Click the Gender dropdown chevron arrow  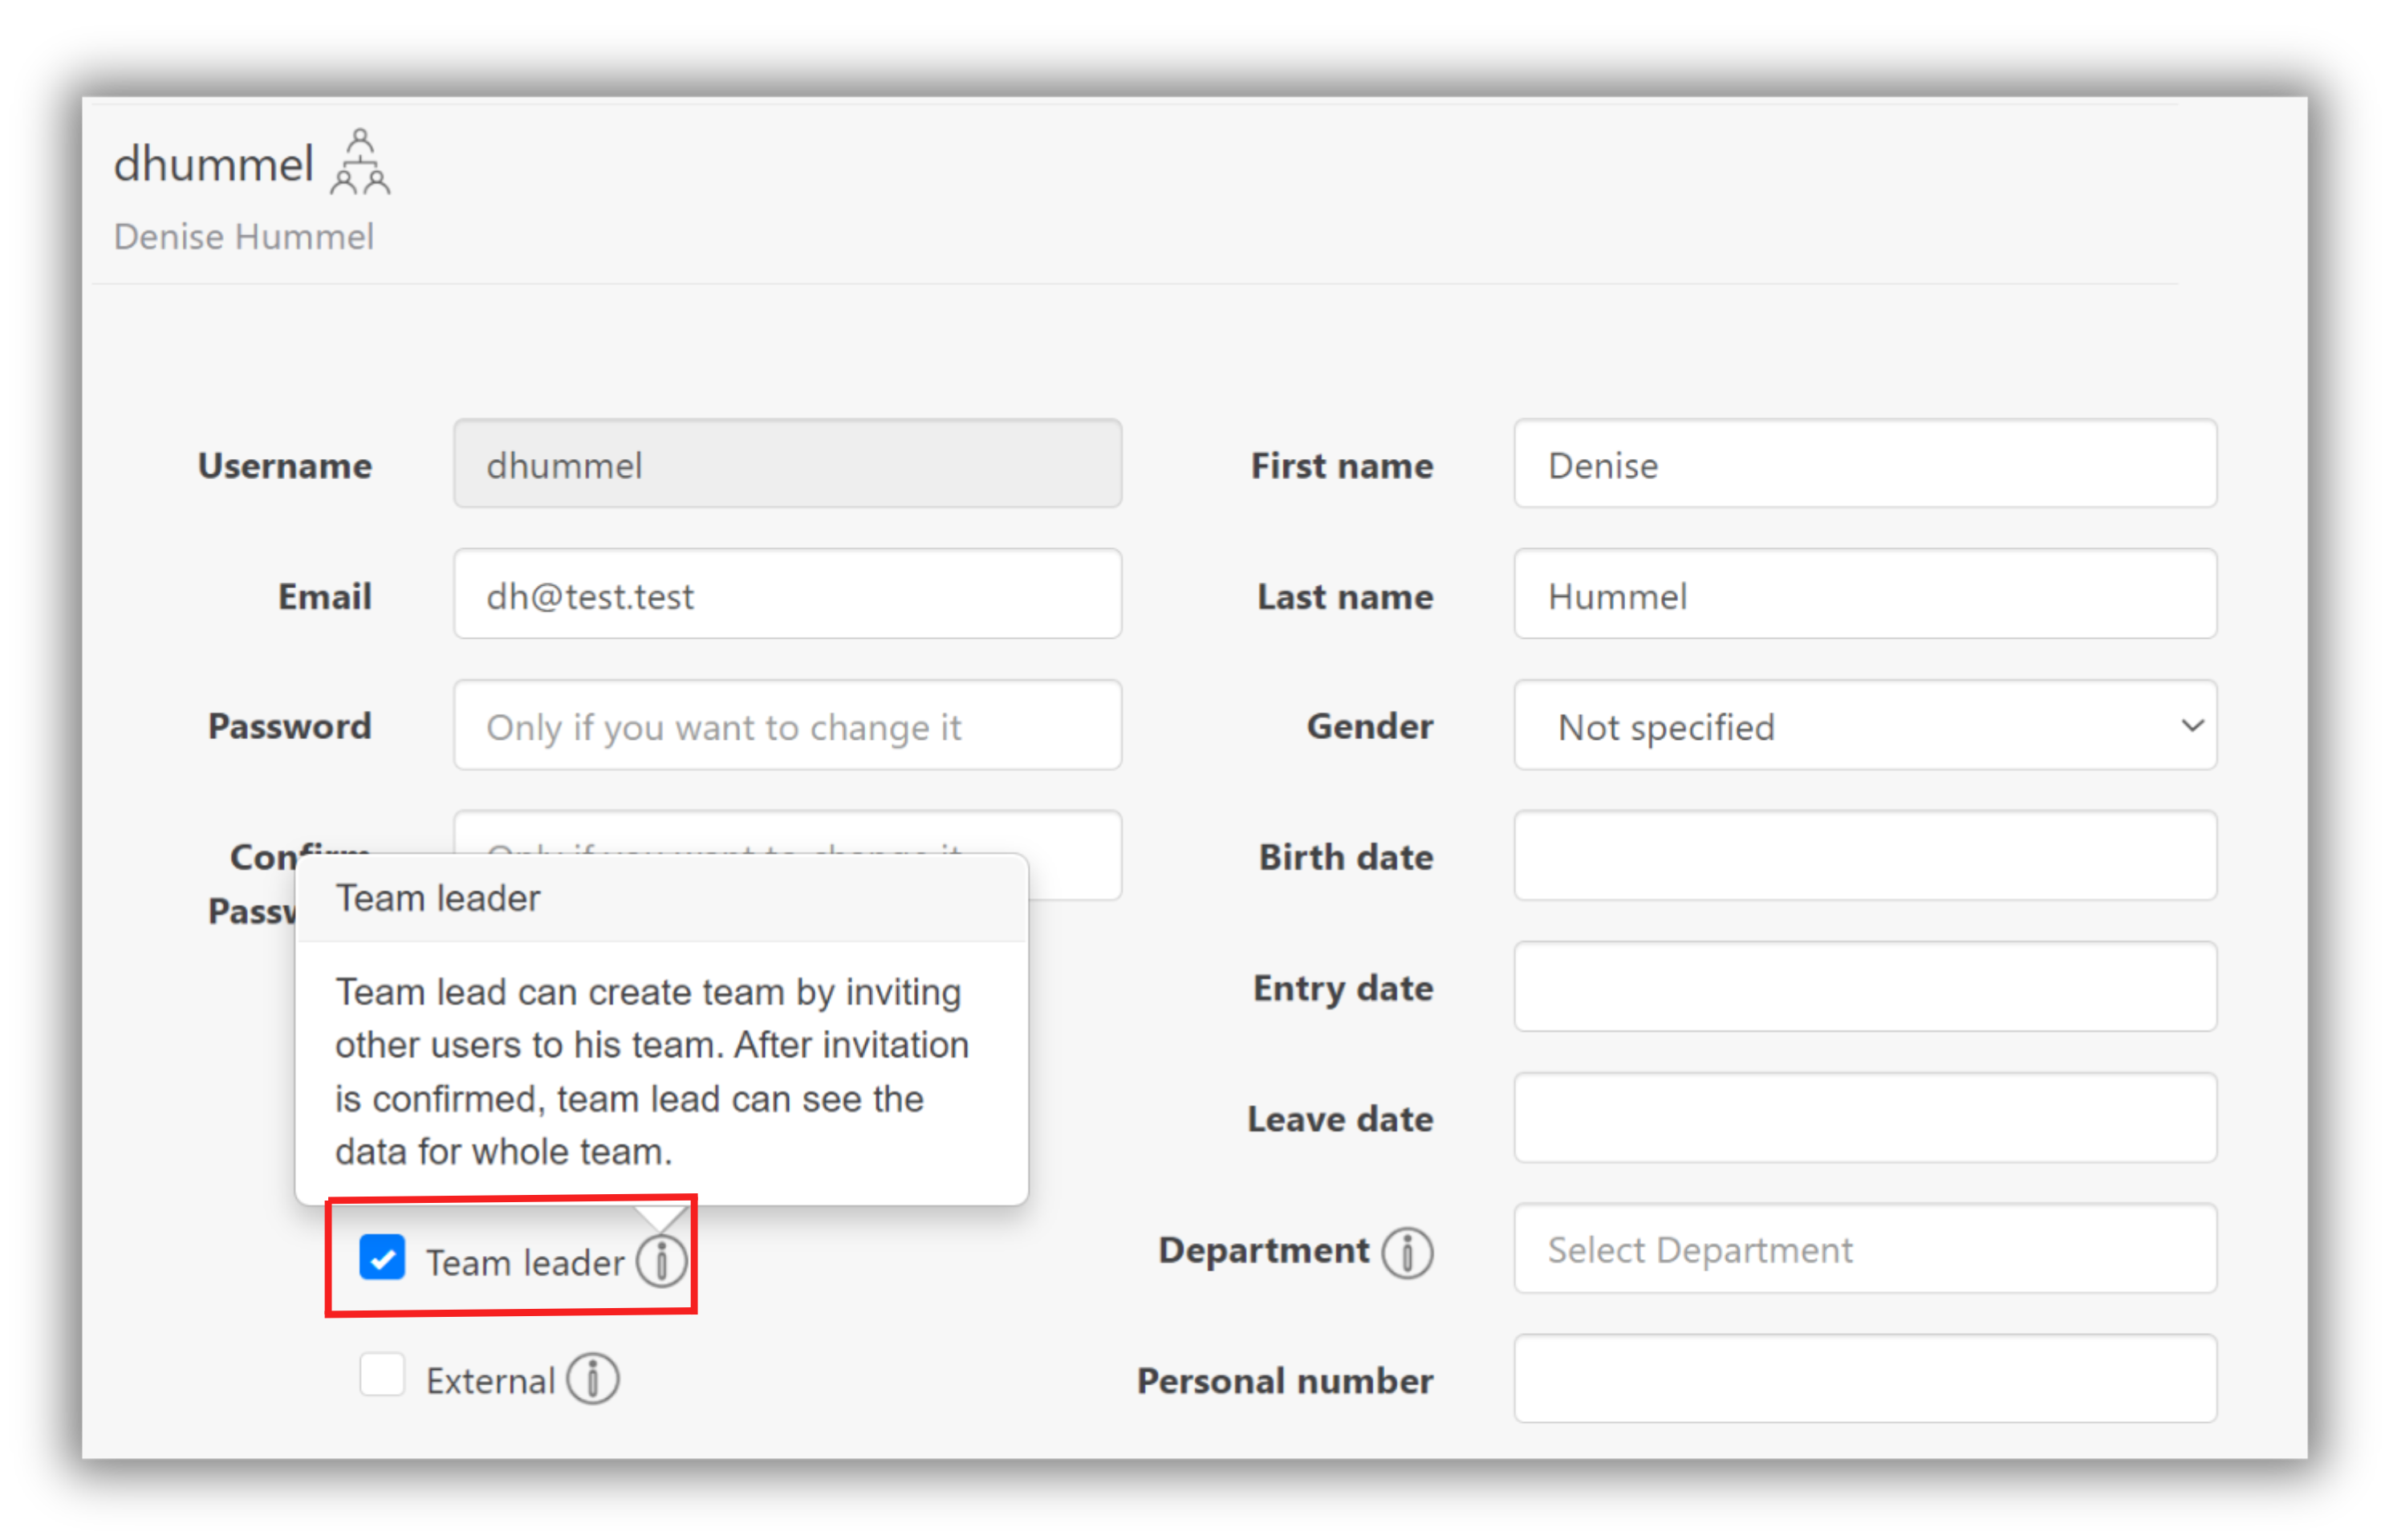[x=2191, y=726]
